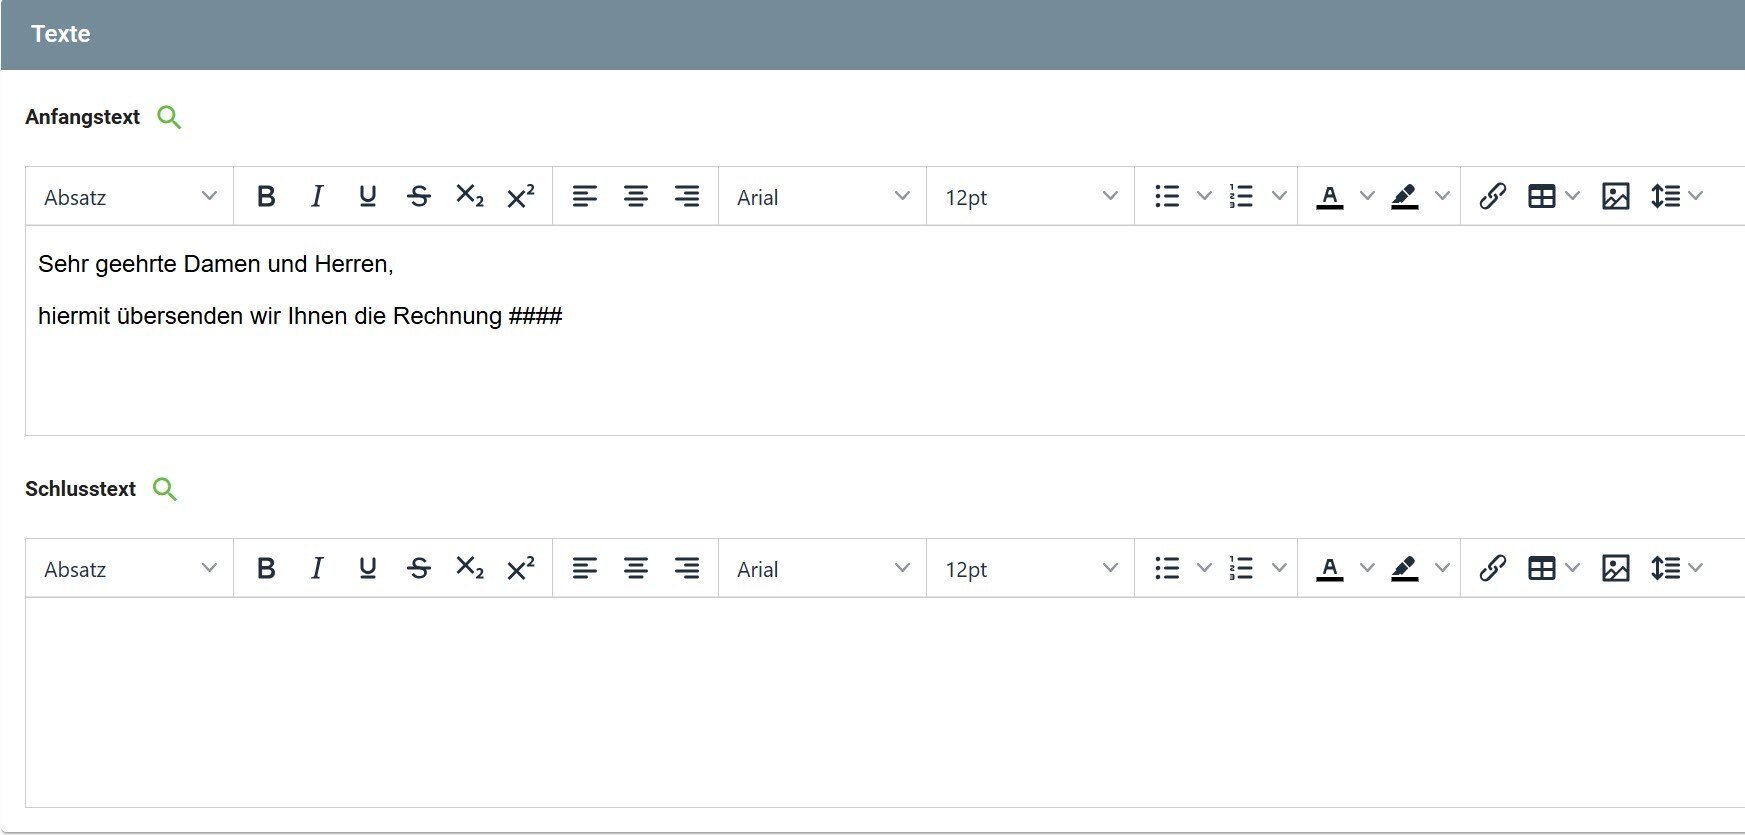Toggle bold in Anfangstext toolbar
The height and width of the screenshot is (835, 1745).
tap(266, 196)
